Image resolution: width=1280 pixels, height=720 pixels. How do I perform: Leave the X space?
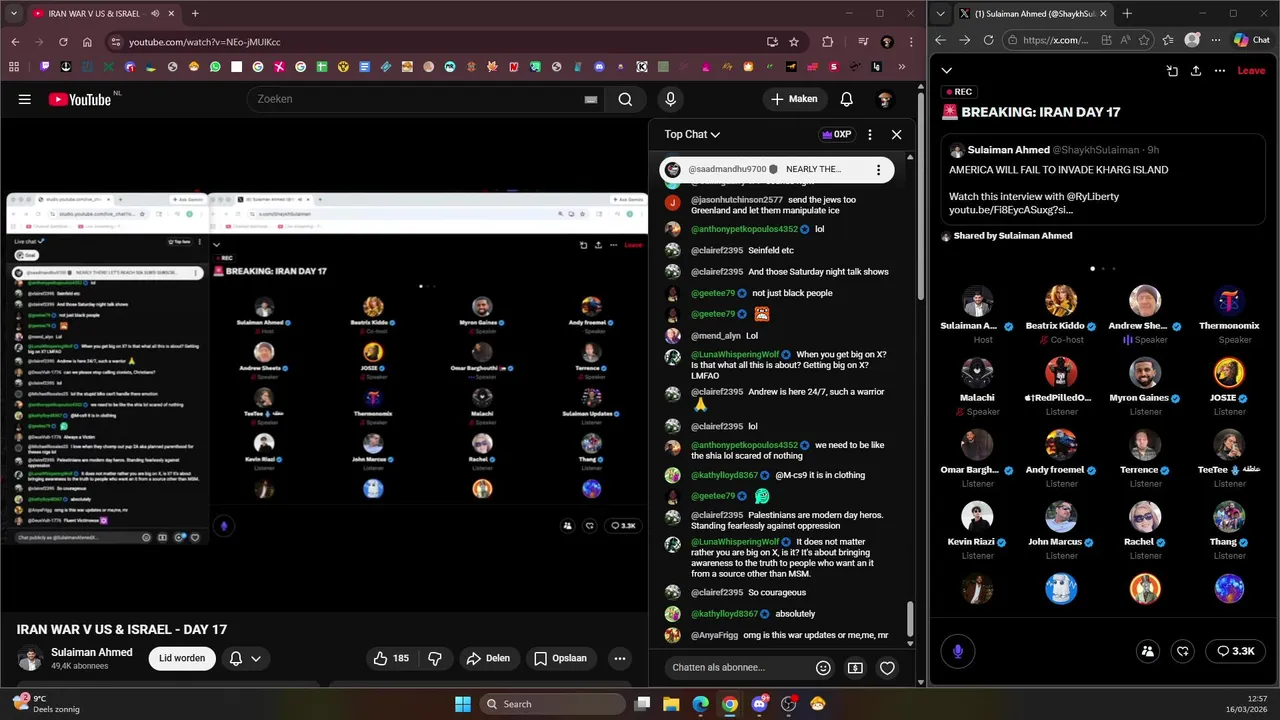(1251, 71)
